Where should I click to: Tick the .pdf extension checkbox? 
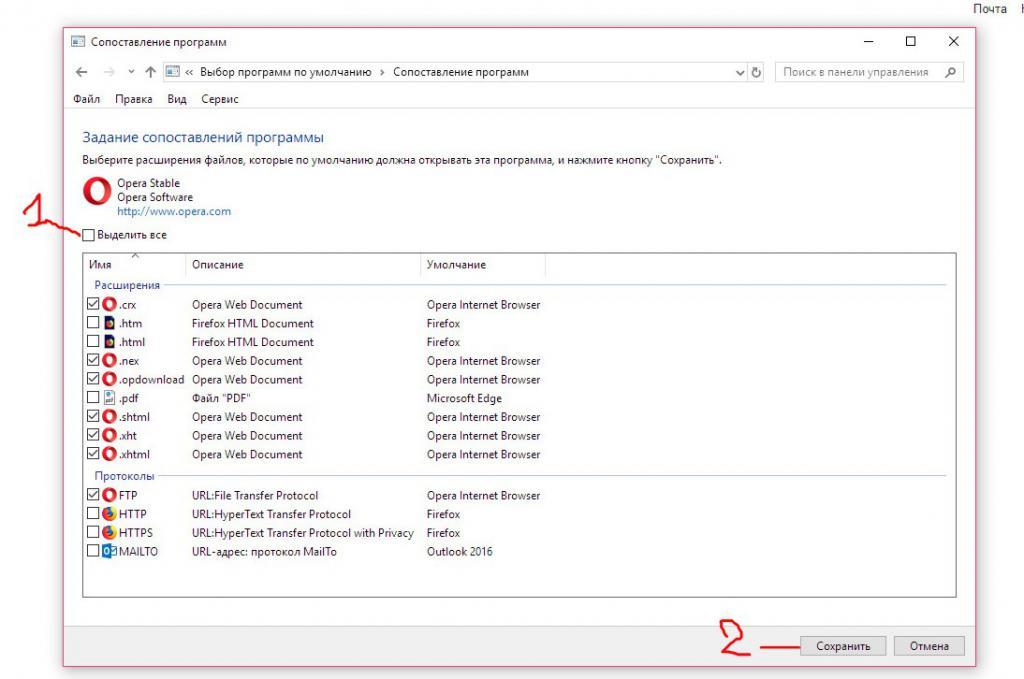[93, 397]
